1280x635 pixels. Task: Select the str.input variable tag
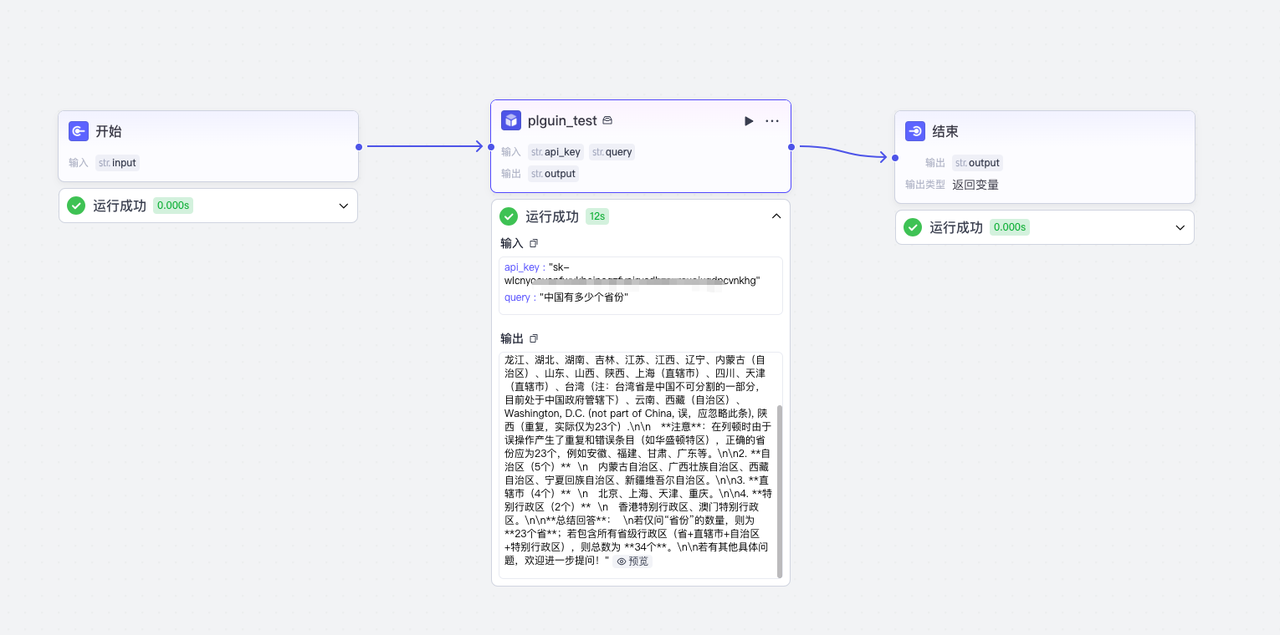pos(117,163)
